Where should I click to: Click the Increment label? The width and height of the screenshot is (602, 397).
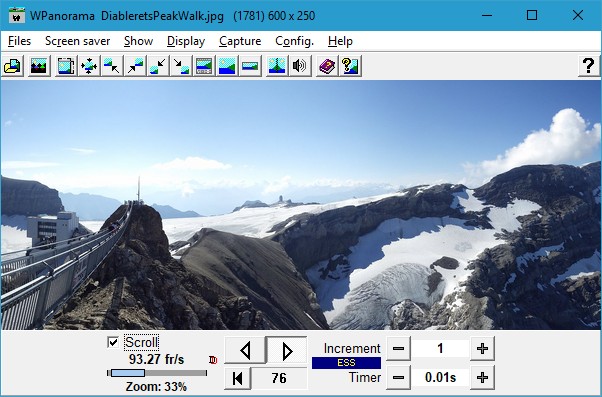(x=352, y=348)
